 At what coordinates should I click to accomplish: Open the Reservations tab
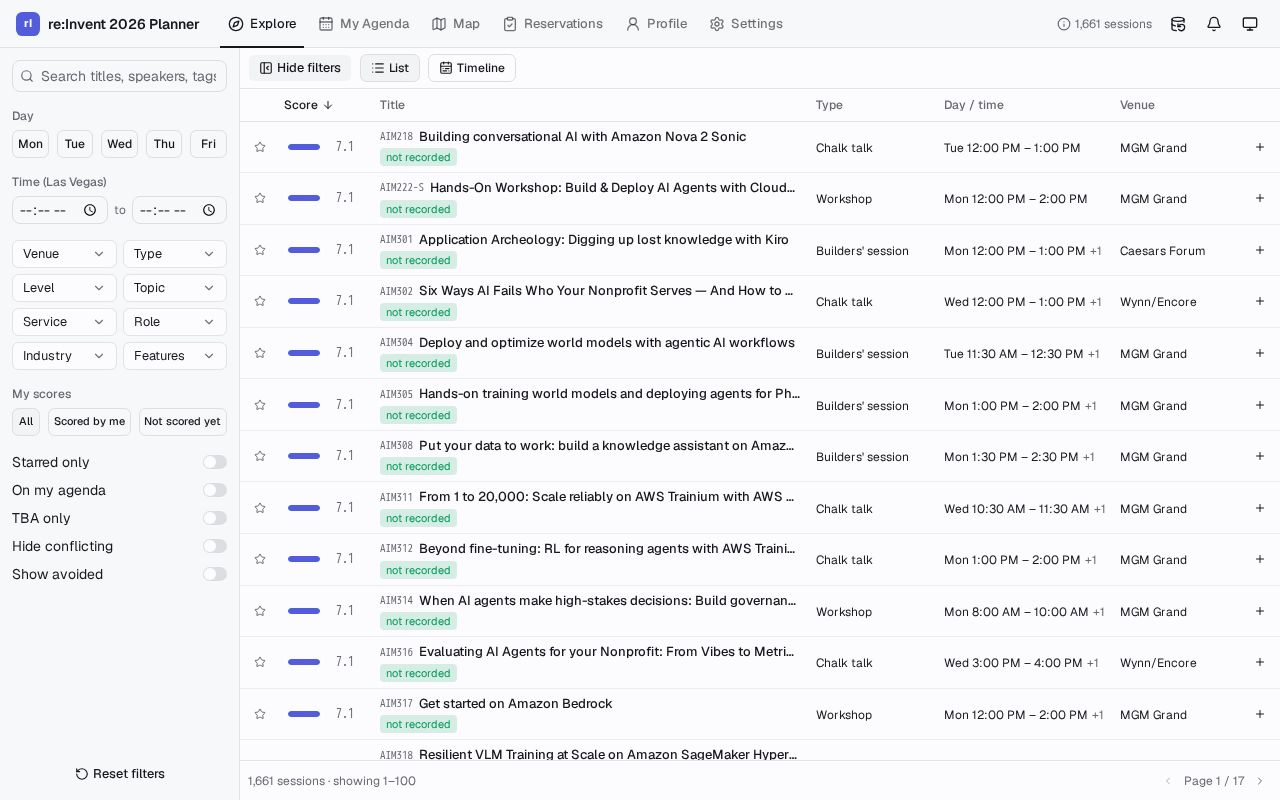point(553,24)
